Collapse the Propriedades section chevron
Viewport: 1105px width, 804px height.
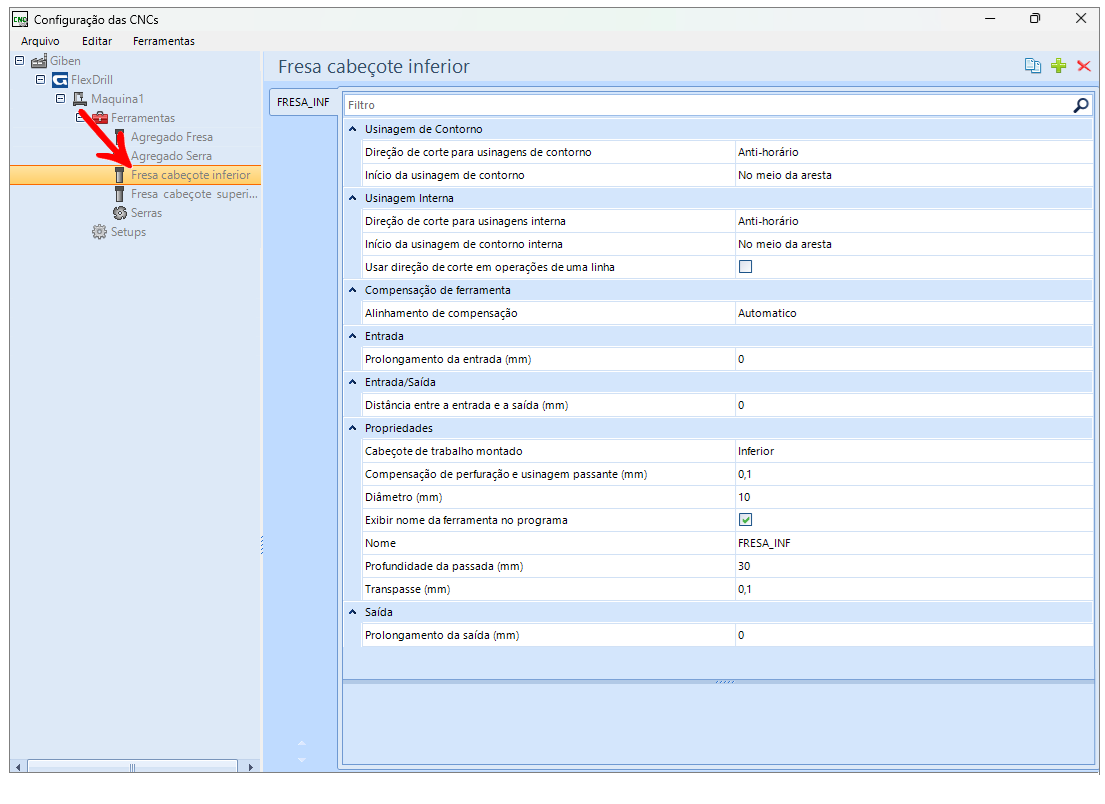(352, 428)
